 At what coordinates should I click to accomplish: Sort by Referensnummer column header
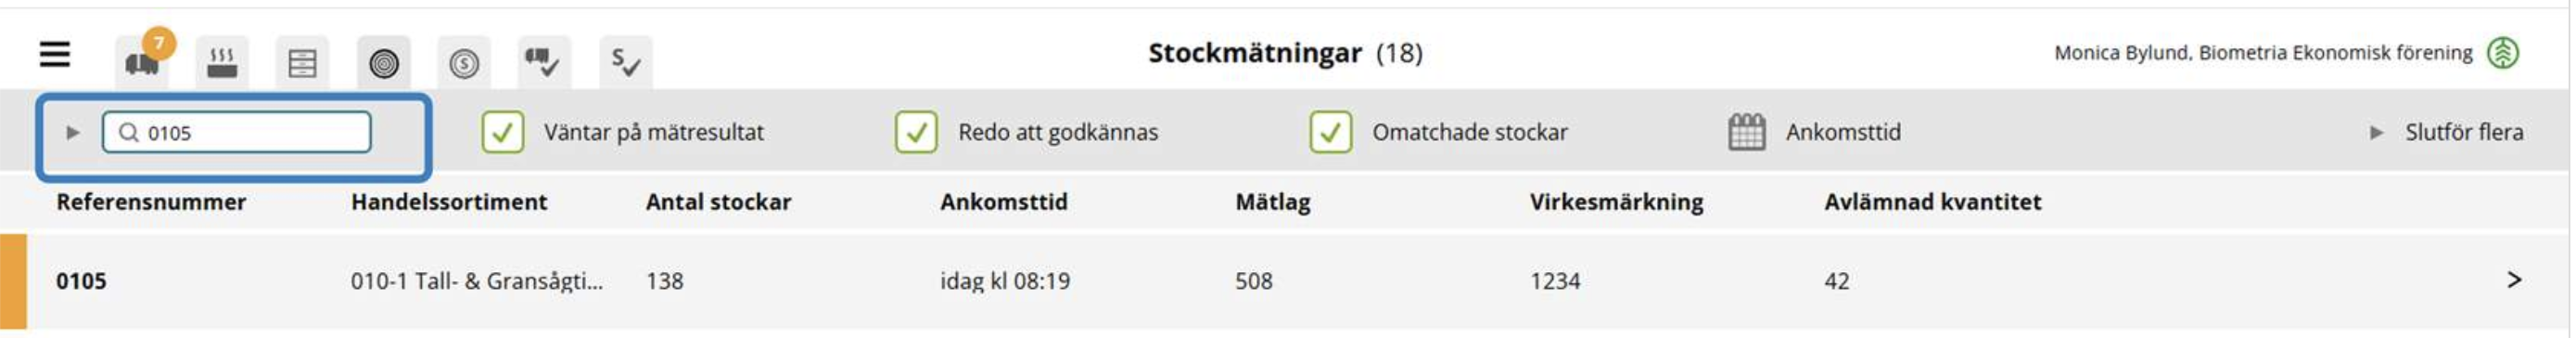151,202
